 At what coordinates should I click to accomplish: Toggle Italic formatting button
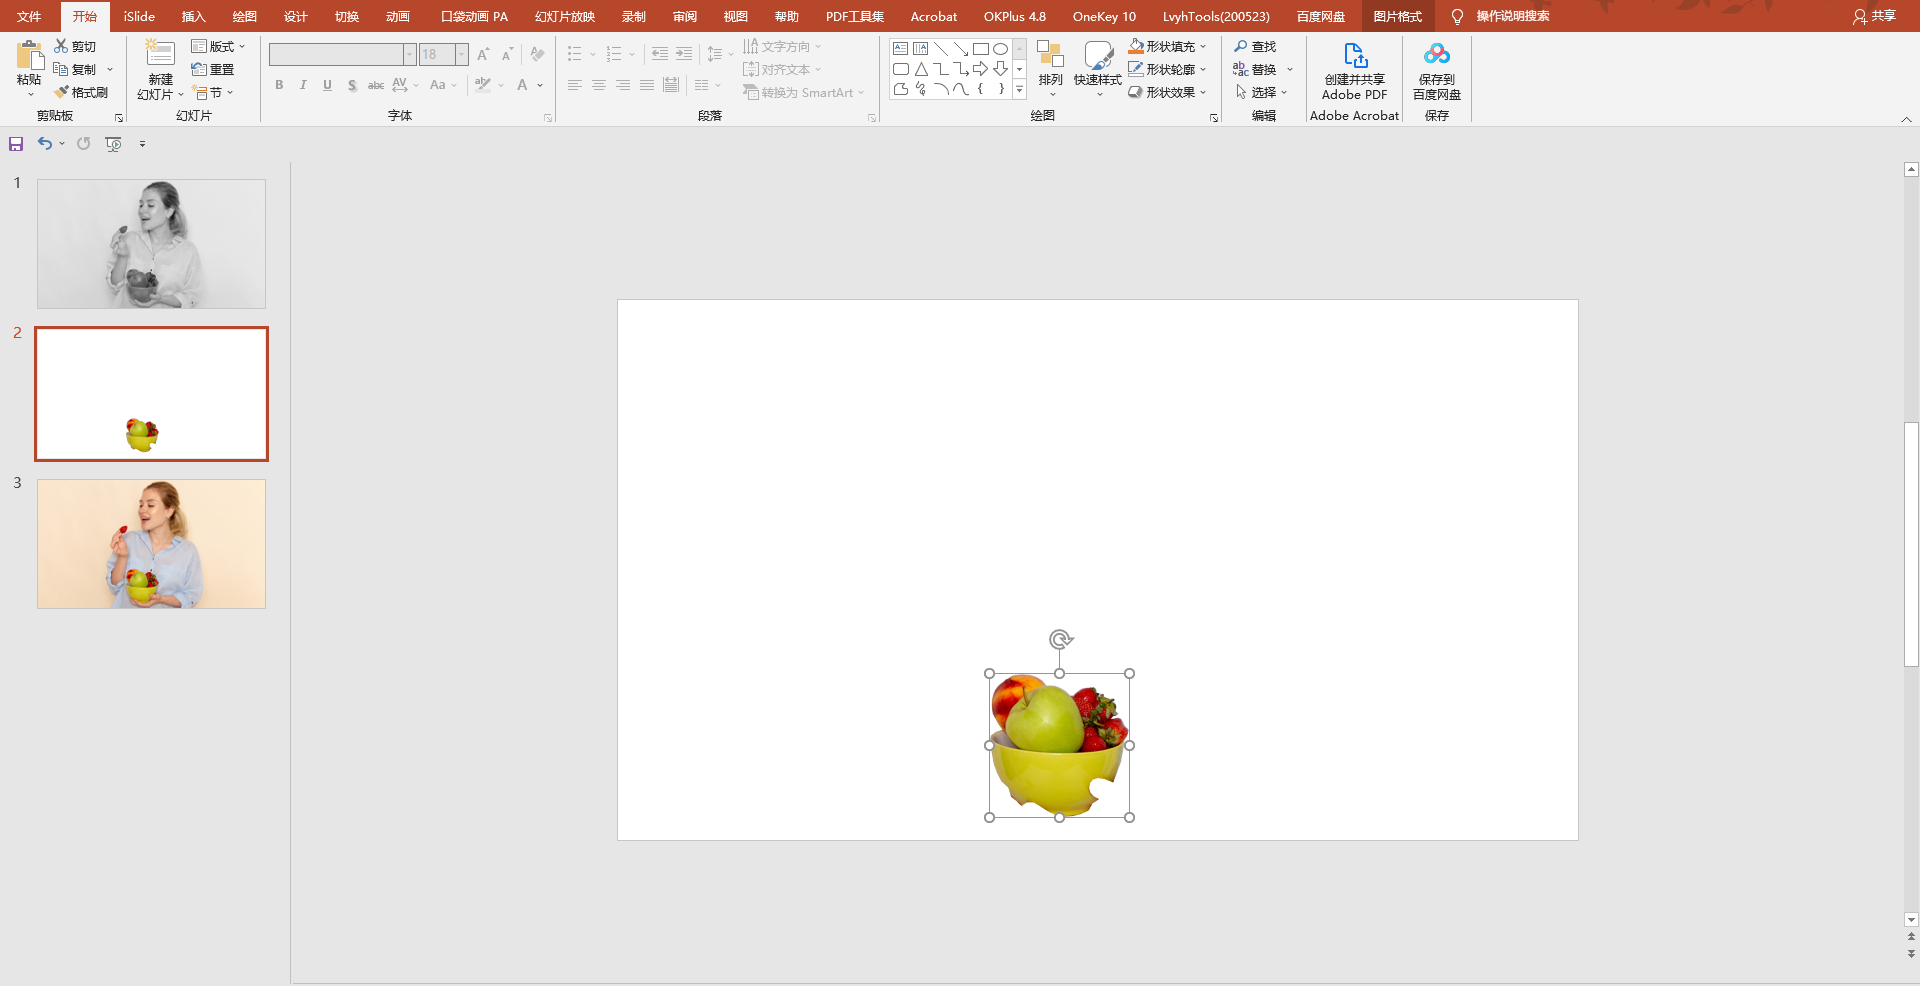[303, 85]
